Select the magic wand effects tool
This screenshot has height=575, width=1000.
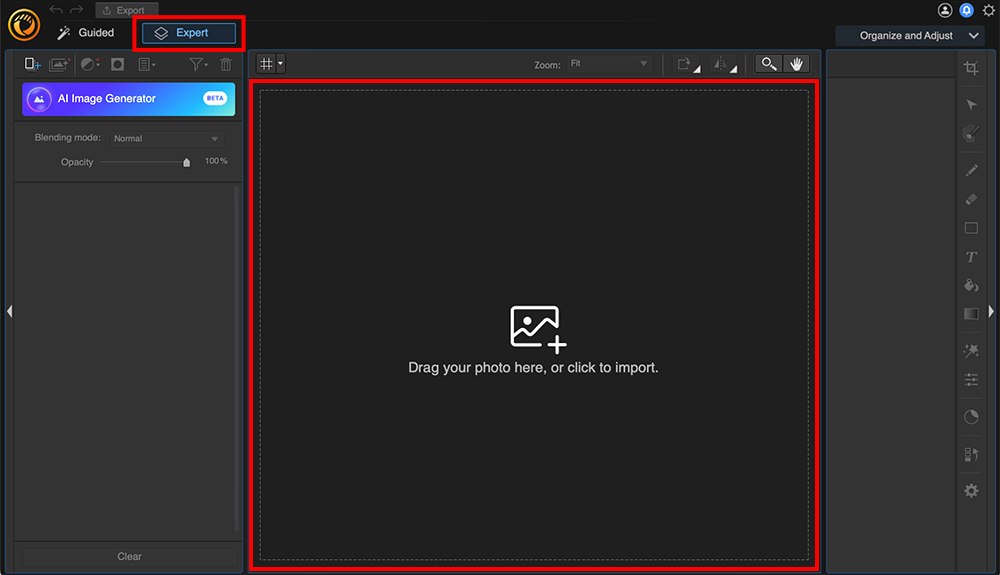pos(971,351)
